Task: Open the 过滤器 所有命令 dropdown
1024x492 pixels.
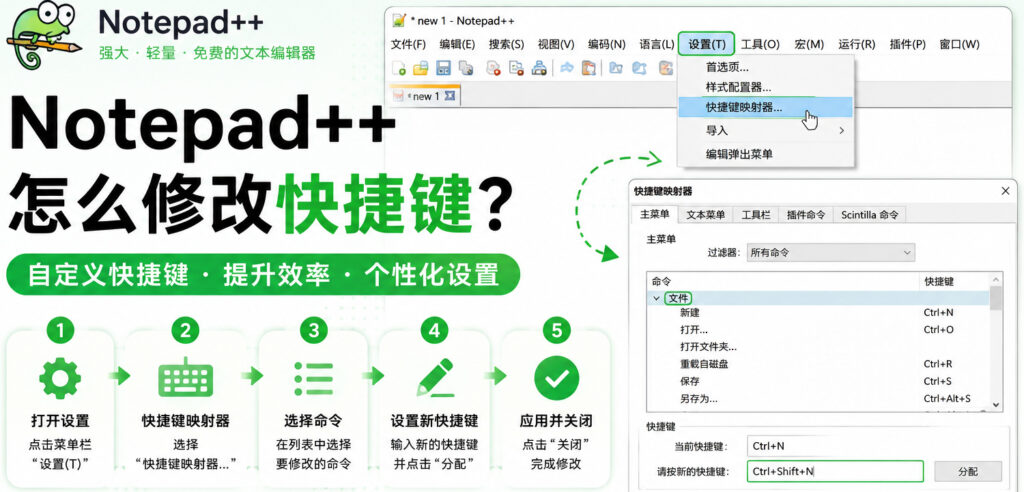Action: coord(831,252)
